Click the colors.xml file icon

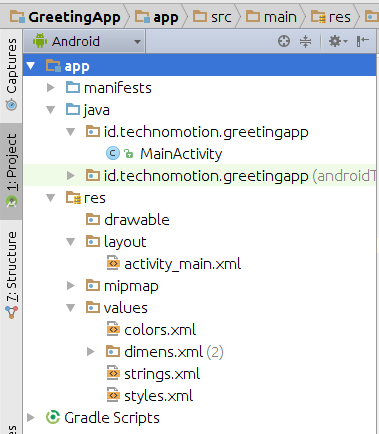click(113, 330)
